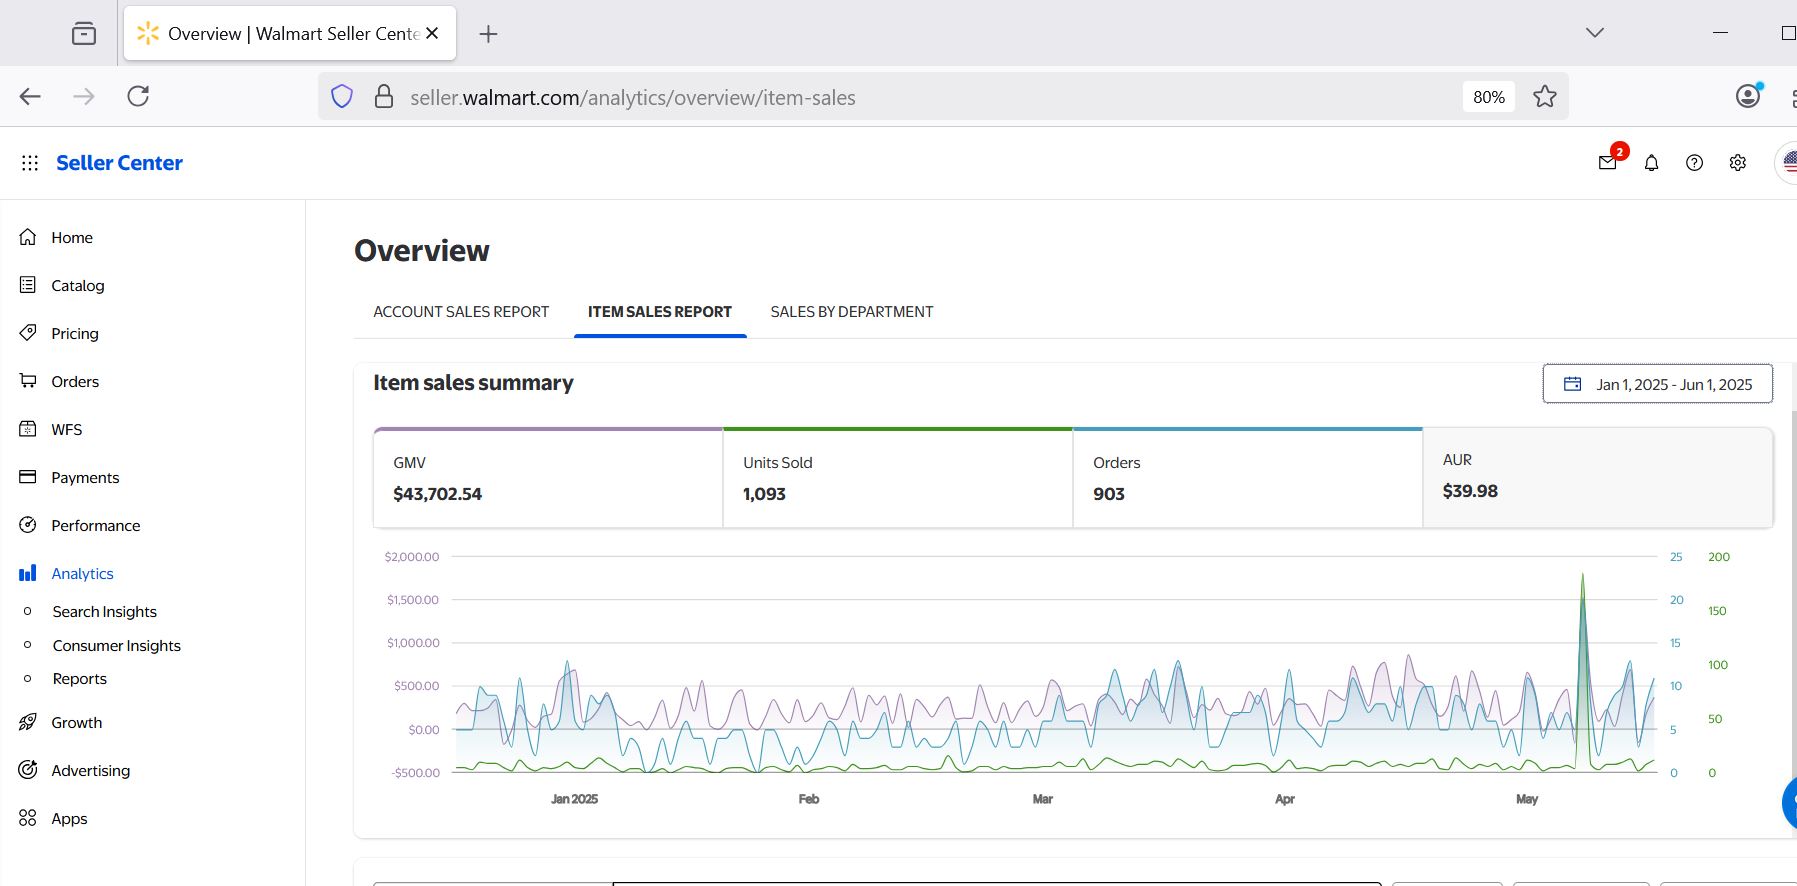Open the date range picker

(x=1657, y=384)
